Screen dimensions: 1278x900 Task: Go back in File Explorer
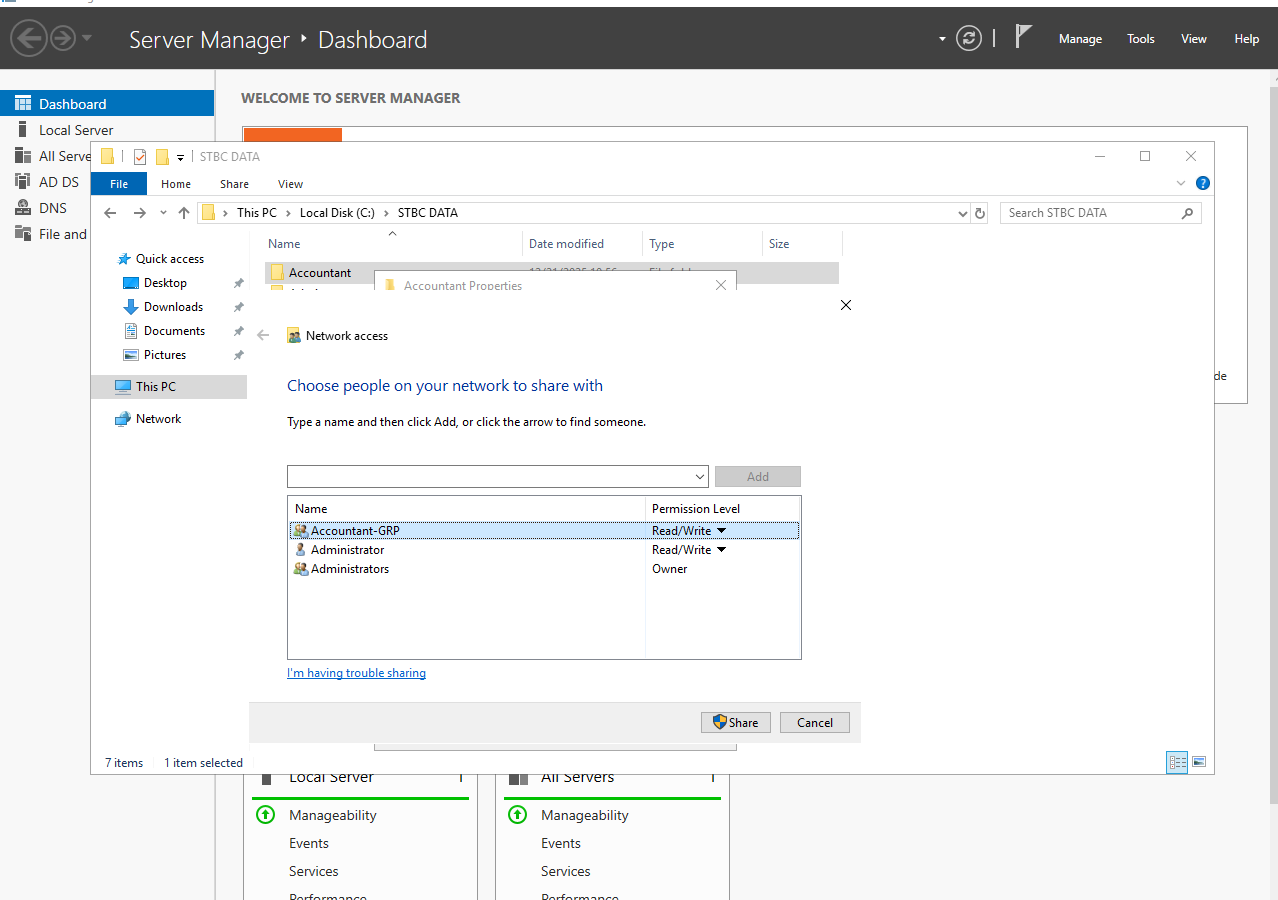pyautogui.click(x=111, y=213)
